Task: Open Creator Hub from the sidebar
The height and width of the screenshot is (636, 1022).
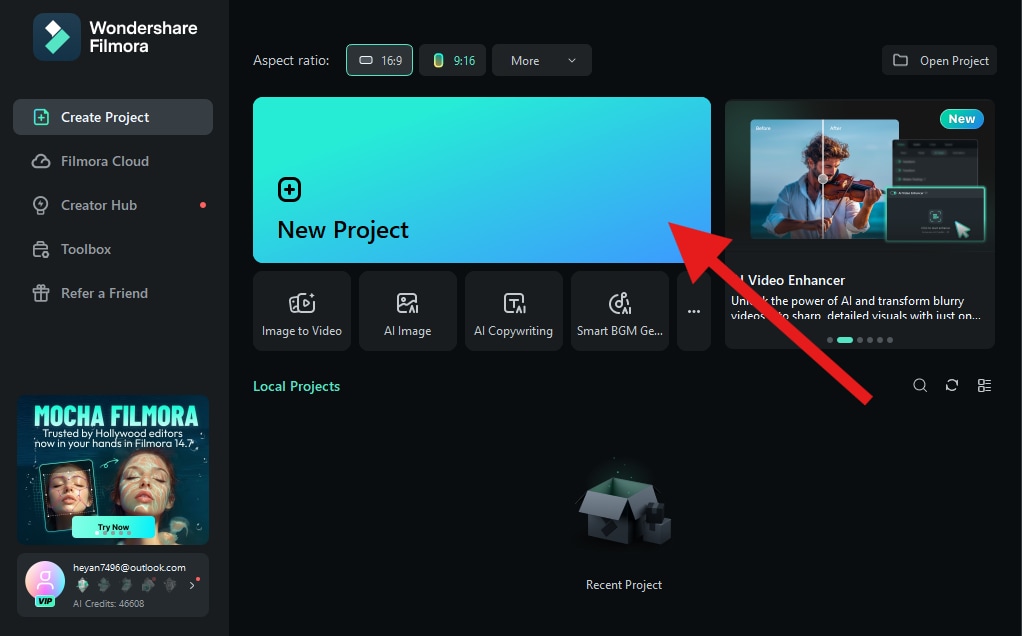Action: (x=113, y=205)
